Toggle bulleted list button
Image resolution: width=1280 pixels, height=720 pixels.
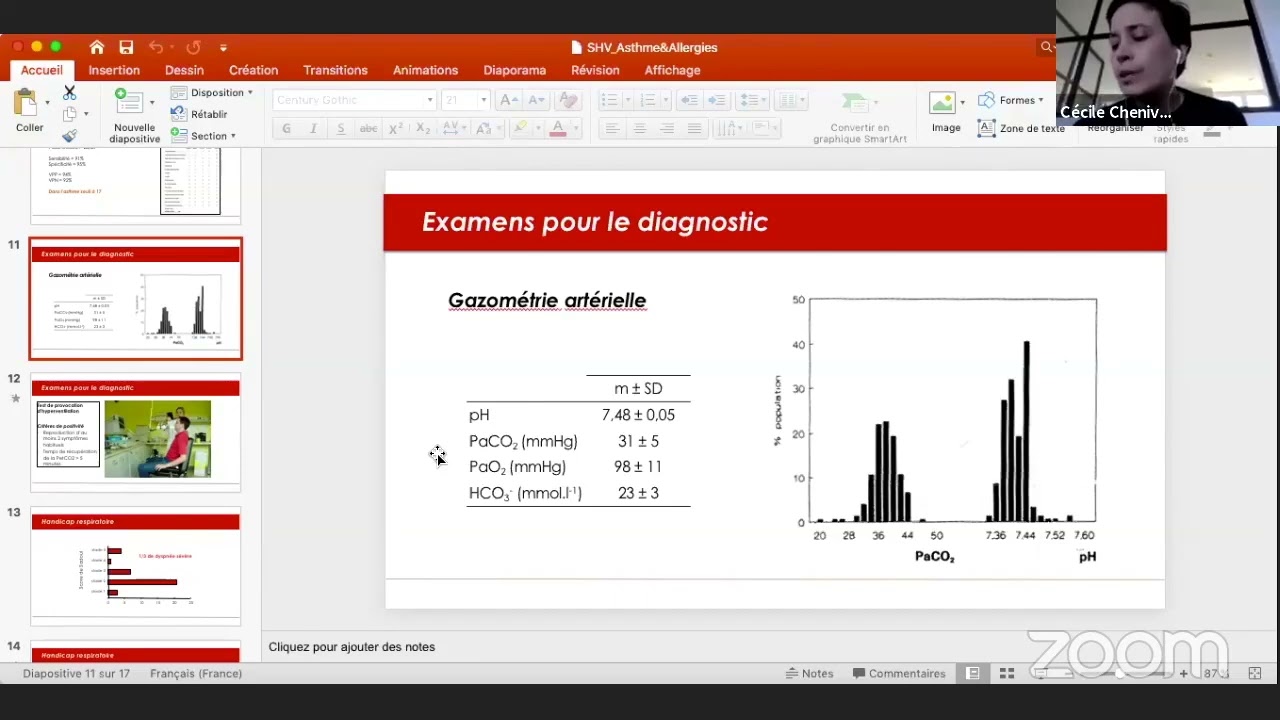pos(608,100)
